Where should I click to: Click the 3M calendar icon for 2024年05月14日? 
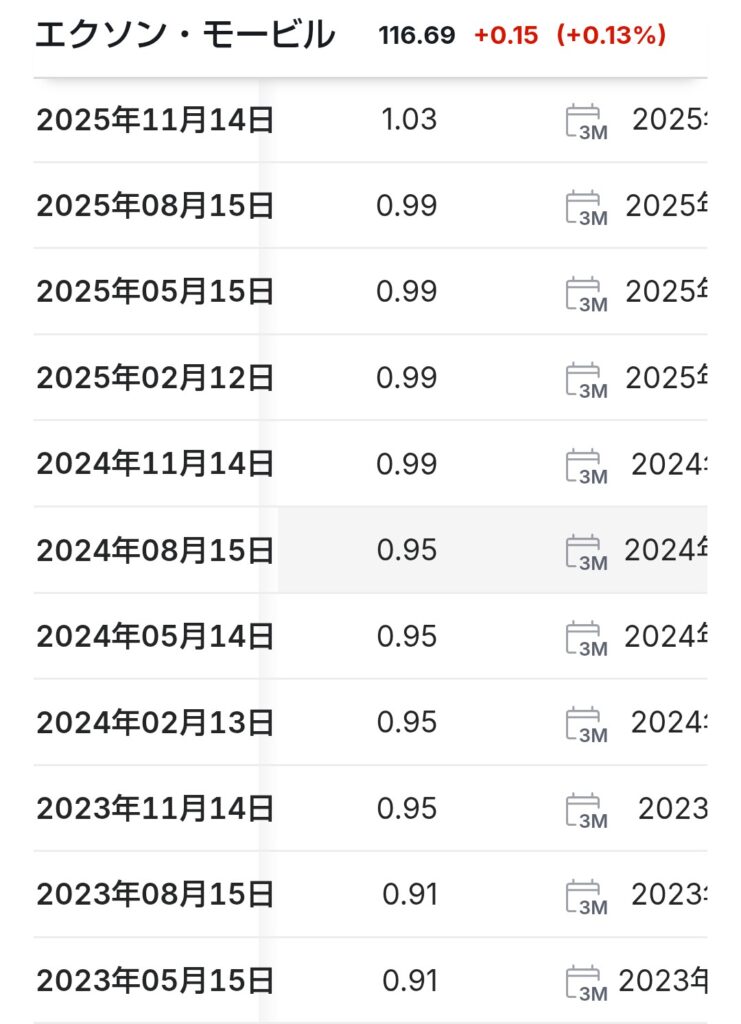586,639
